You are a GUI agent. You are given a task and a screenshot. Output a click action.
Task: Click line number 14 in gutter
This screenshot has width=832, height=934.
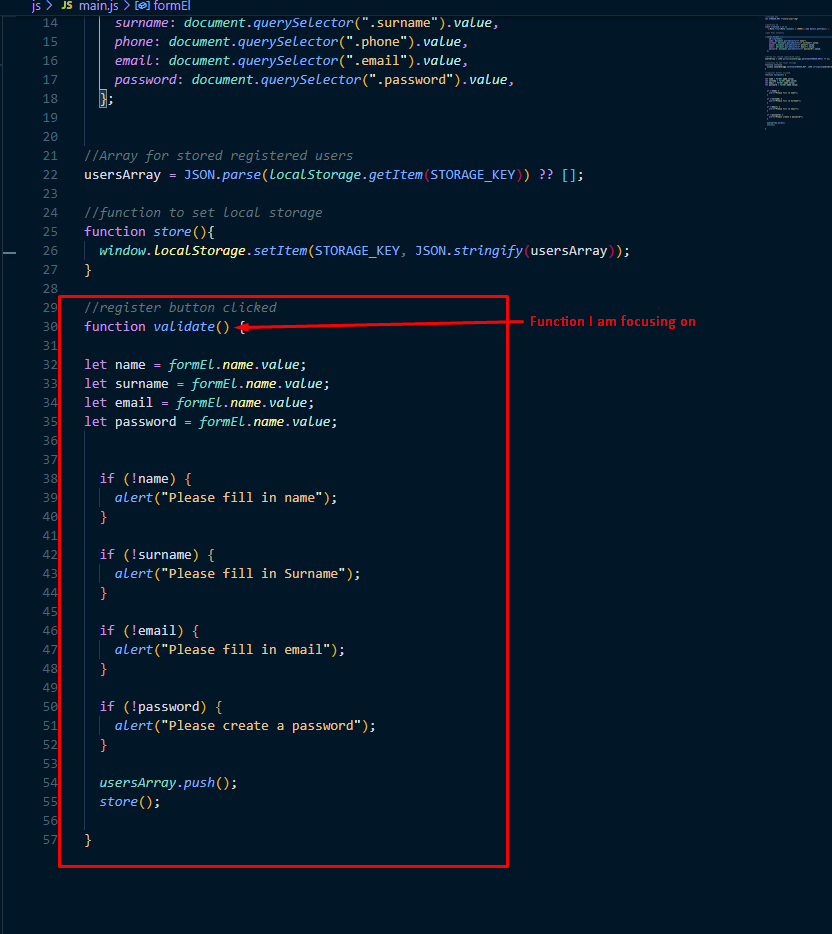point(50,23)
